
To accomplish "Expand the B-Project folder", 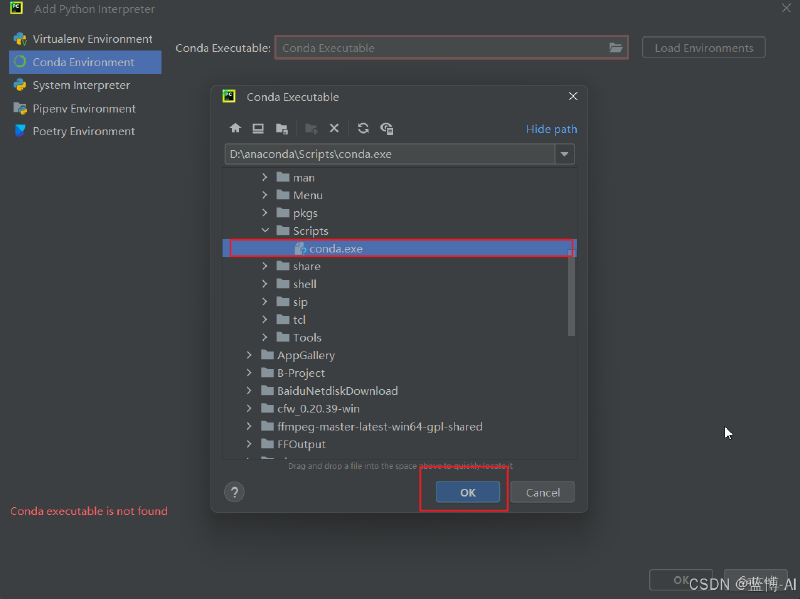I will click(x=249, y=373).
